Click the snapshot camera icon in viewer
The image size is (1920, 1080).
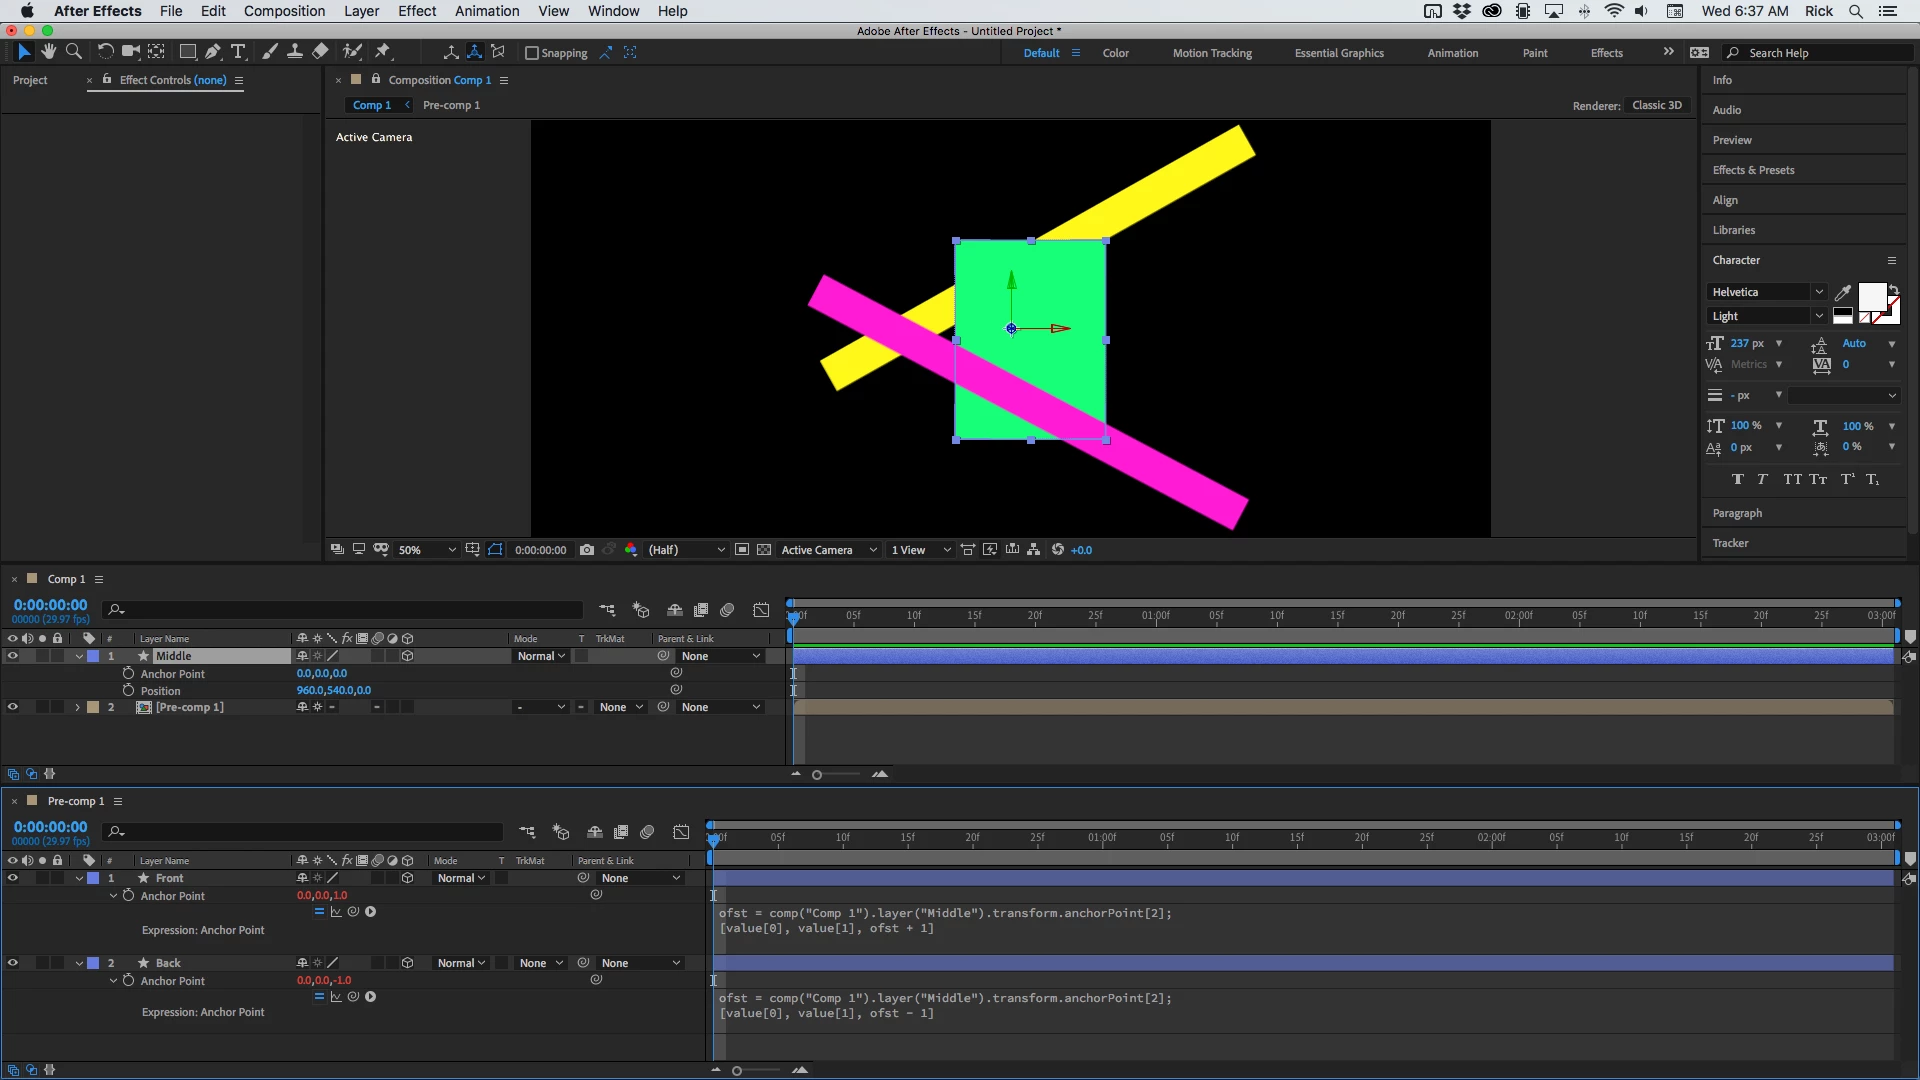click(x=587, y=550)
